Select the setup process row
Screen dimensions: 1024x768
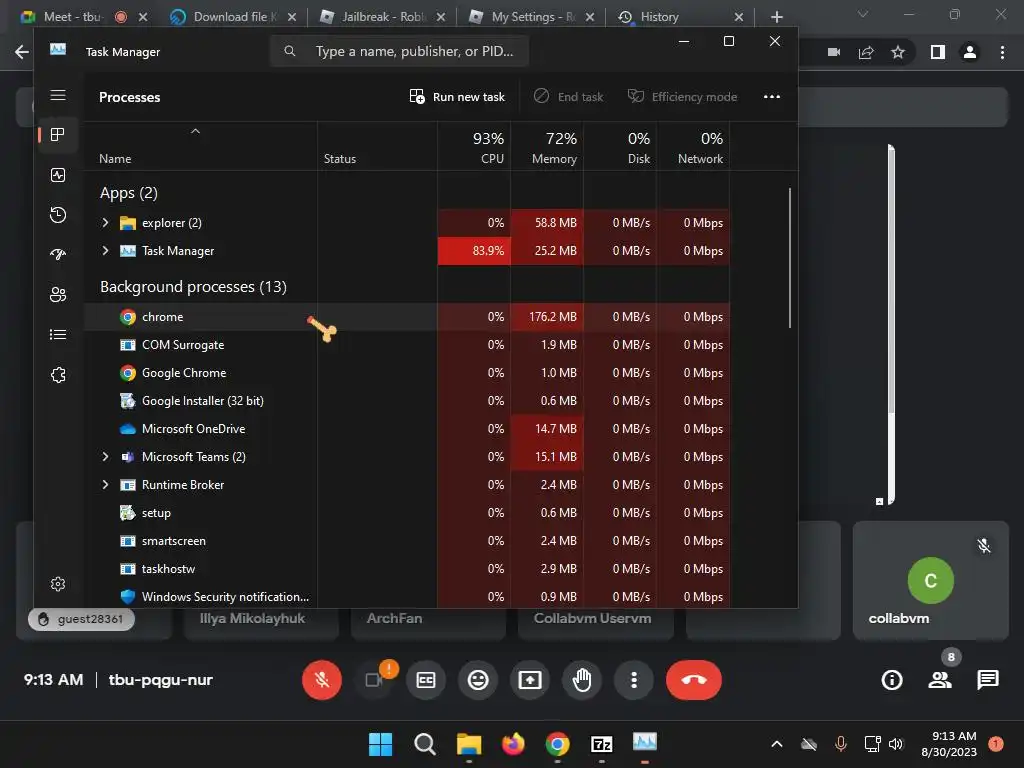tap(406, 513)
